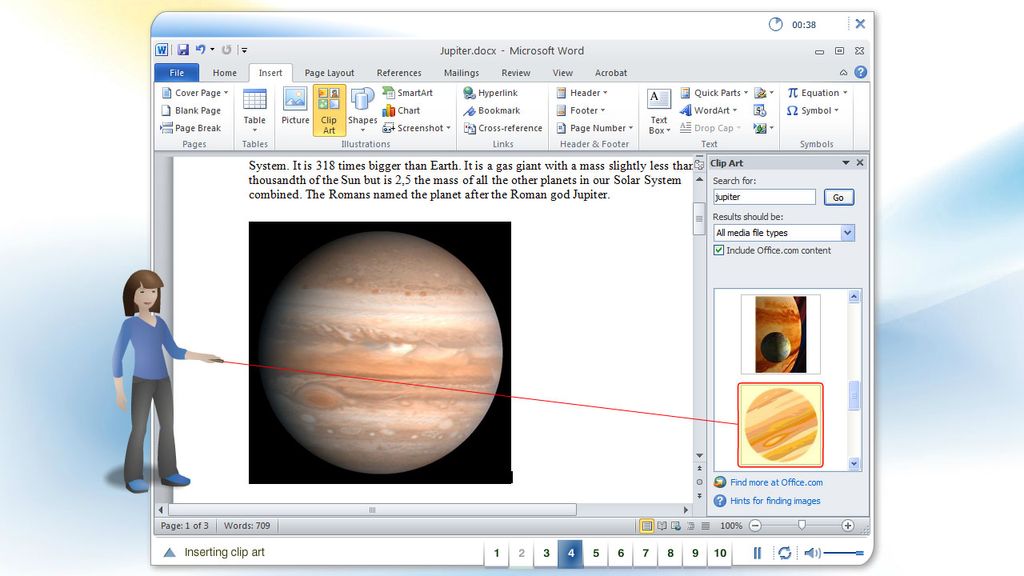Screen dimensions: 1024x576
Task: Click the Save icon in quick access toolbar
Action: click(x=183, y=50)
